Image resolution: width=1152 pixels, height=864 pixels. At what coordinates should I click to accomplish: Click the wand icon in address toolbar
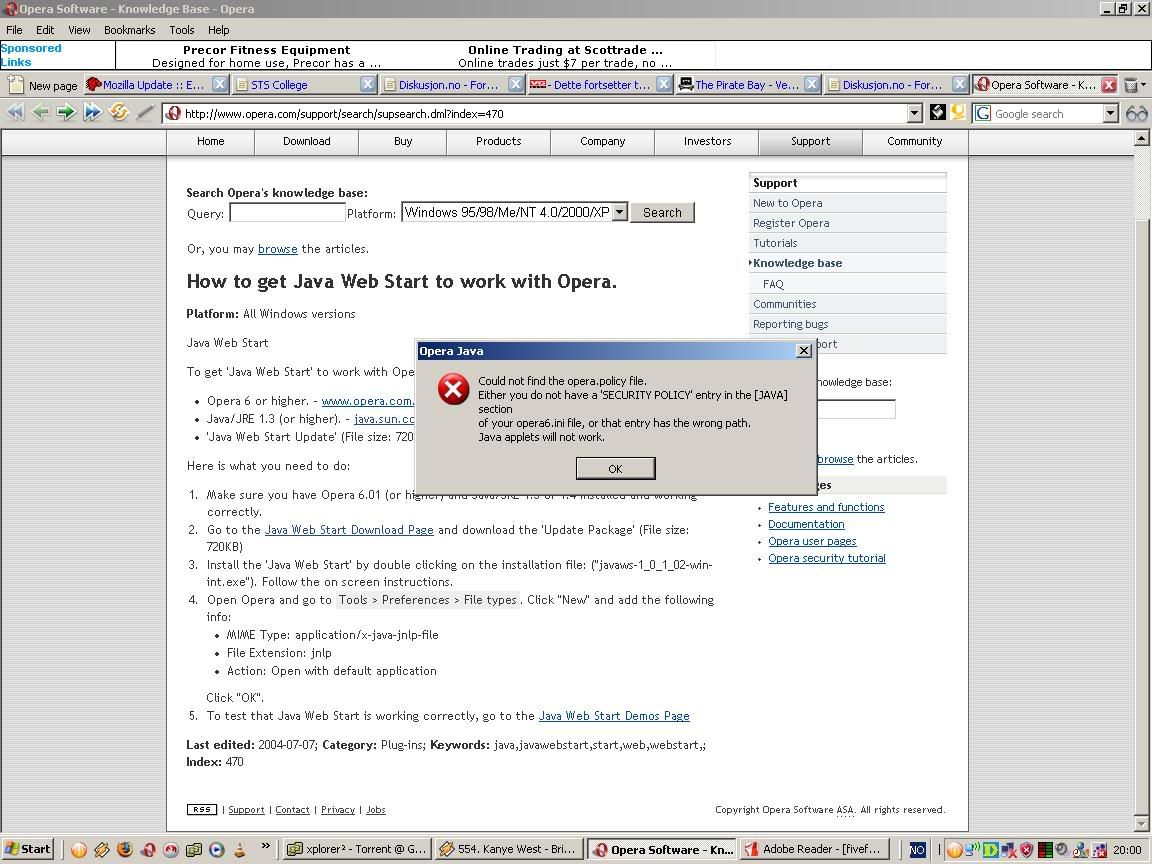[x=145, y=112]
